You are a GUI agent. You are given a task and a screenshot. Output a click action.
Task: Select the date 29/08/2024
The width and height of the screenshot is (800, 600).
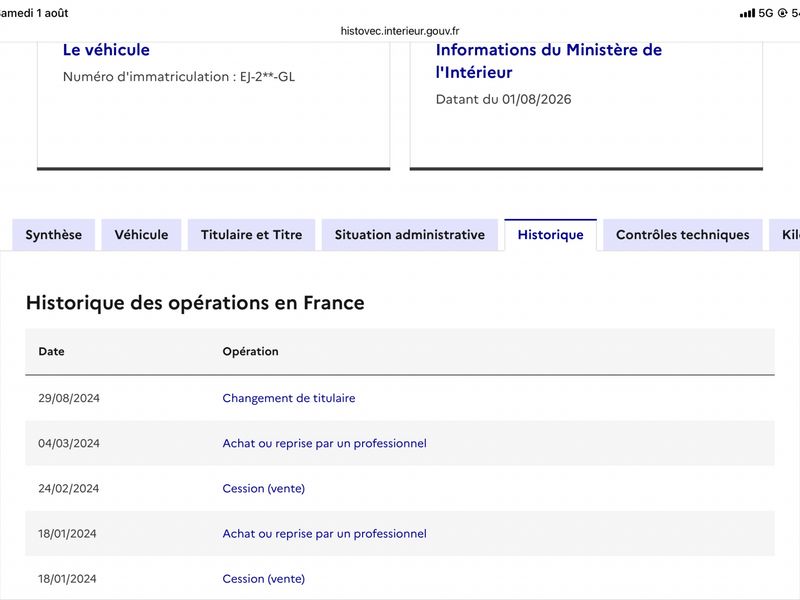(x=69, y=398)
